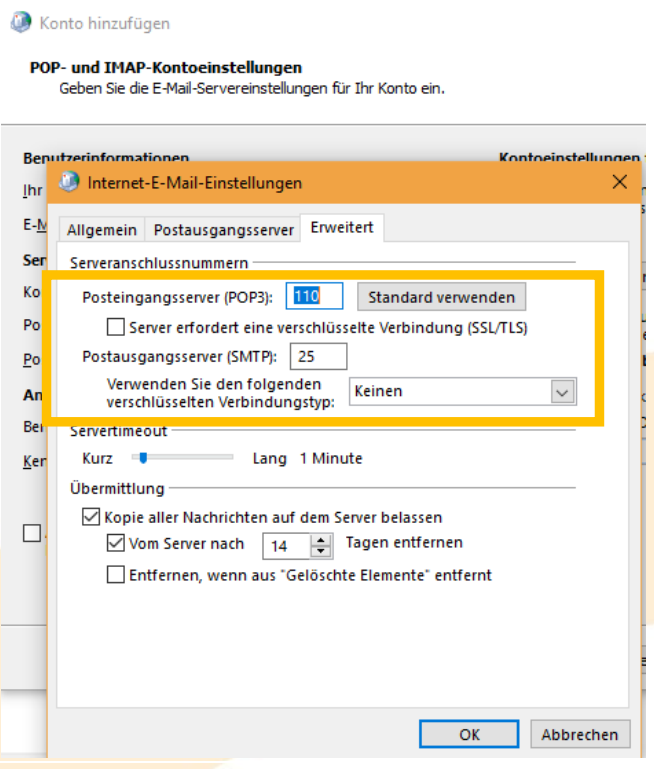Select the Erweitert tab
This screenshot has width=654, height=769.
coord(342,228)
